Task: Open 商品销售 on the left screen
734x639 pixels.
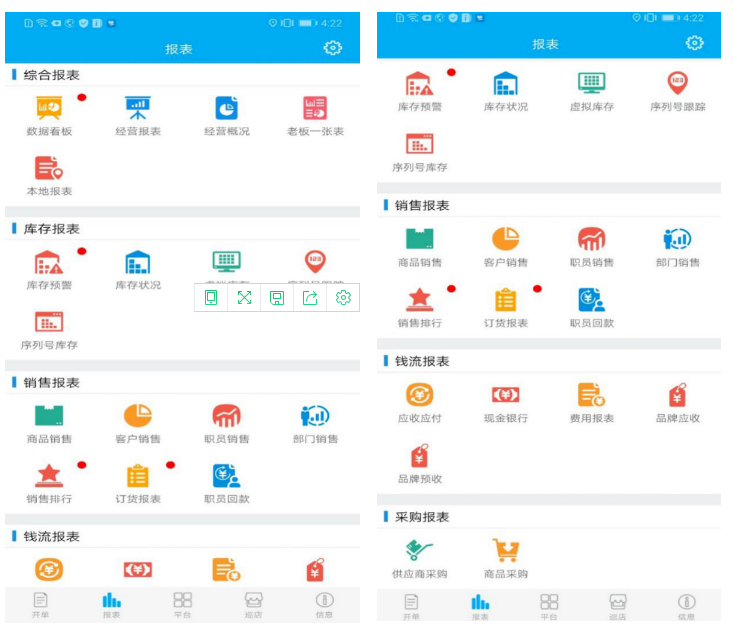Action: (49, 424)
